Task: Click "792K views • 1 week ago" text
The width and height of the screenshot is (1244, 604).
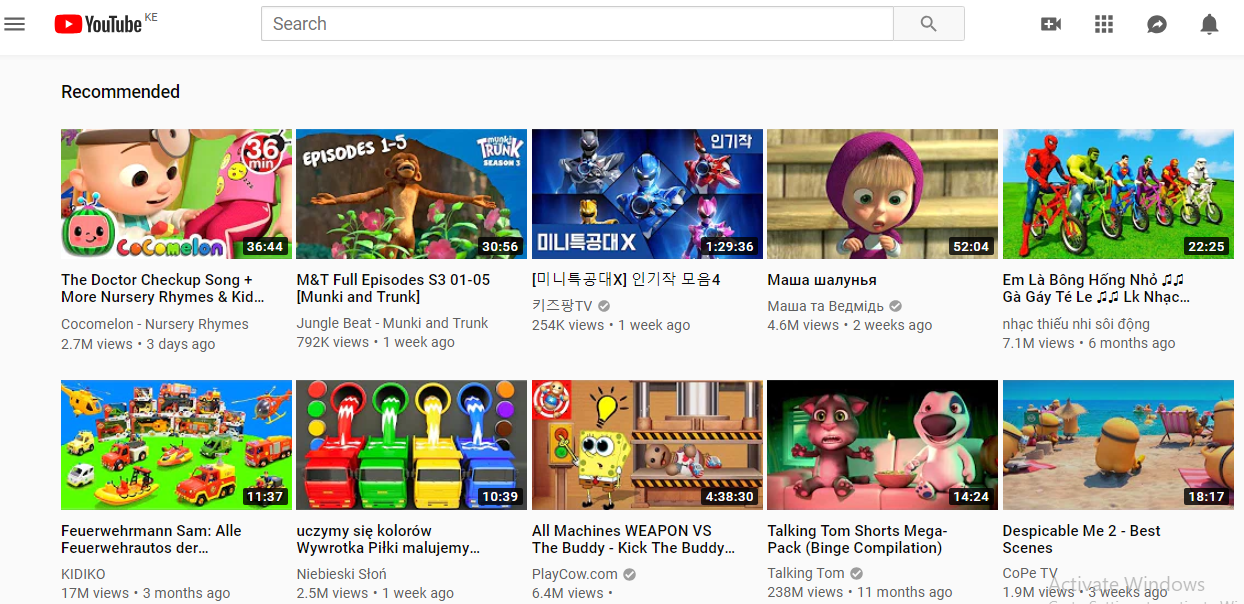Action: click(376, 342)
